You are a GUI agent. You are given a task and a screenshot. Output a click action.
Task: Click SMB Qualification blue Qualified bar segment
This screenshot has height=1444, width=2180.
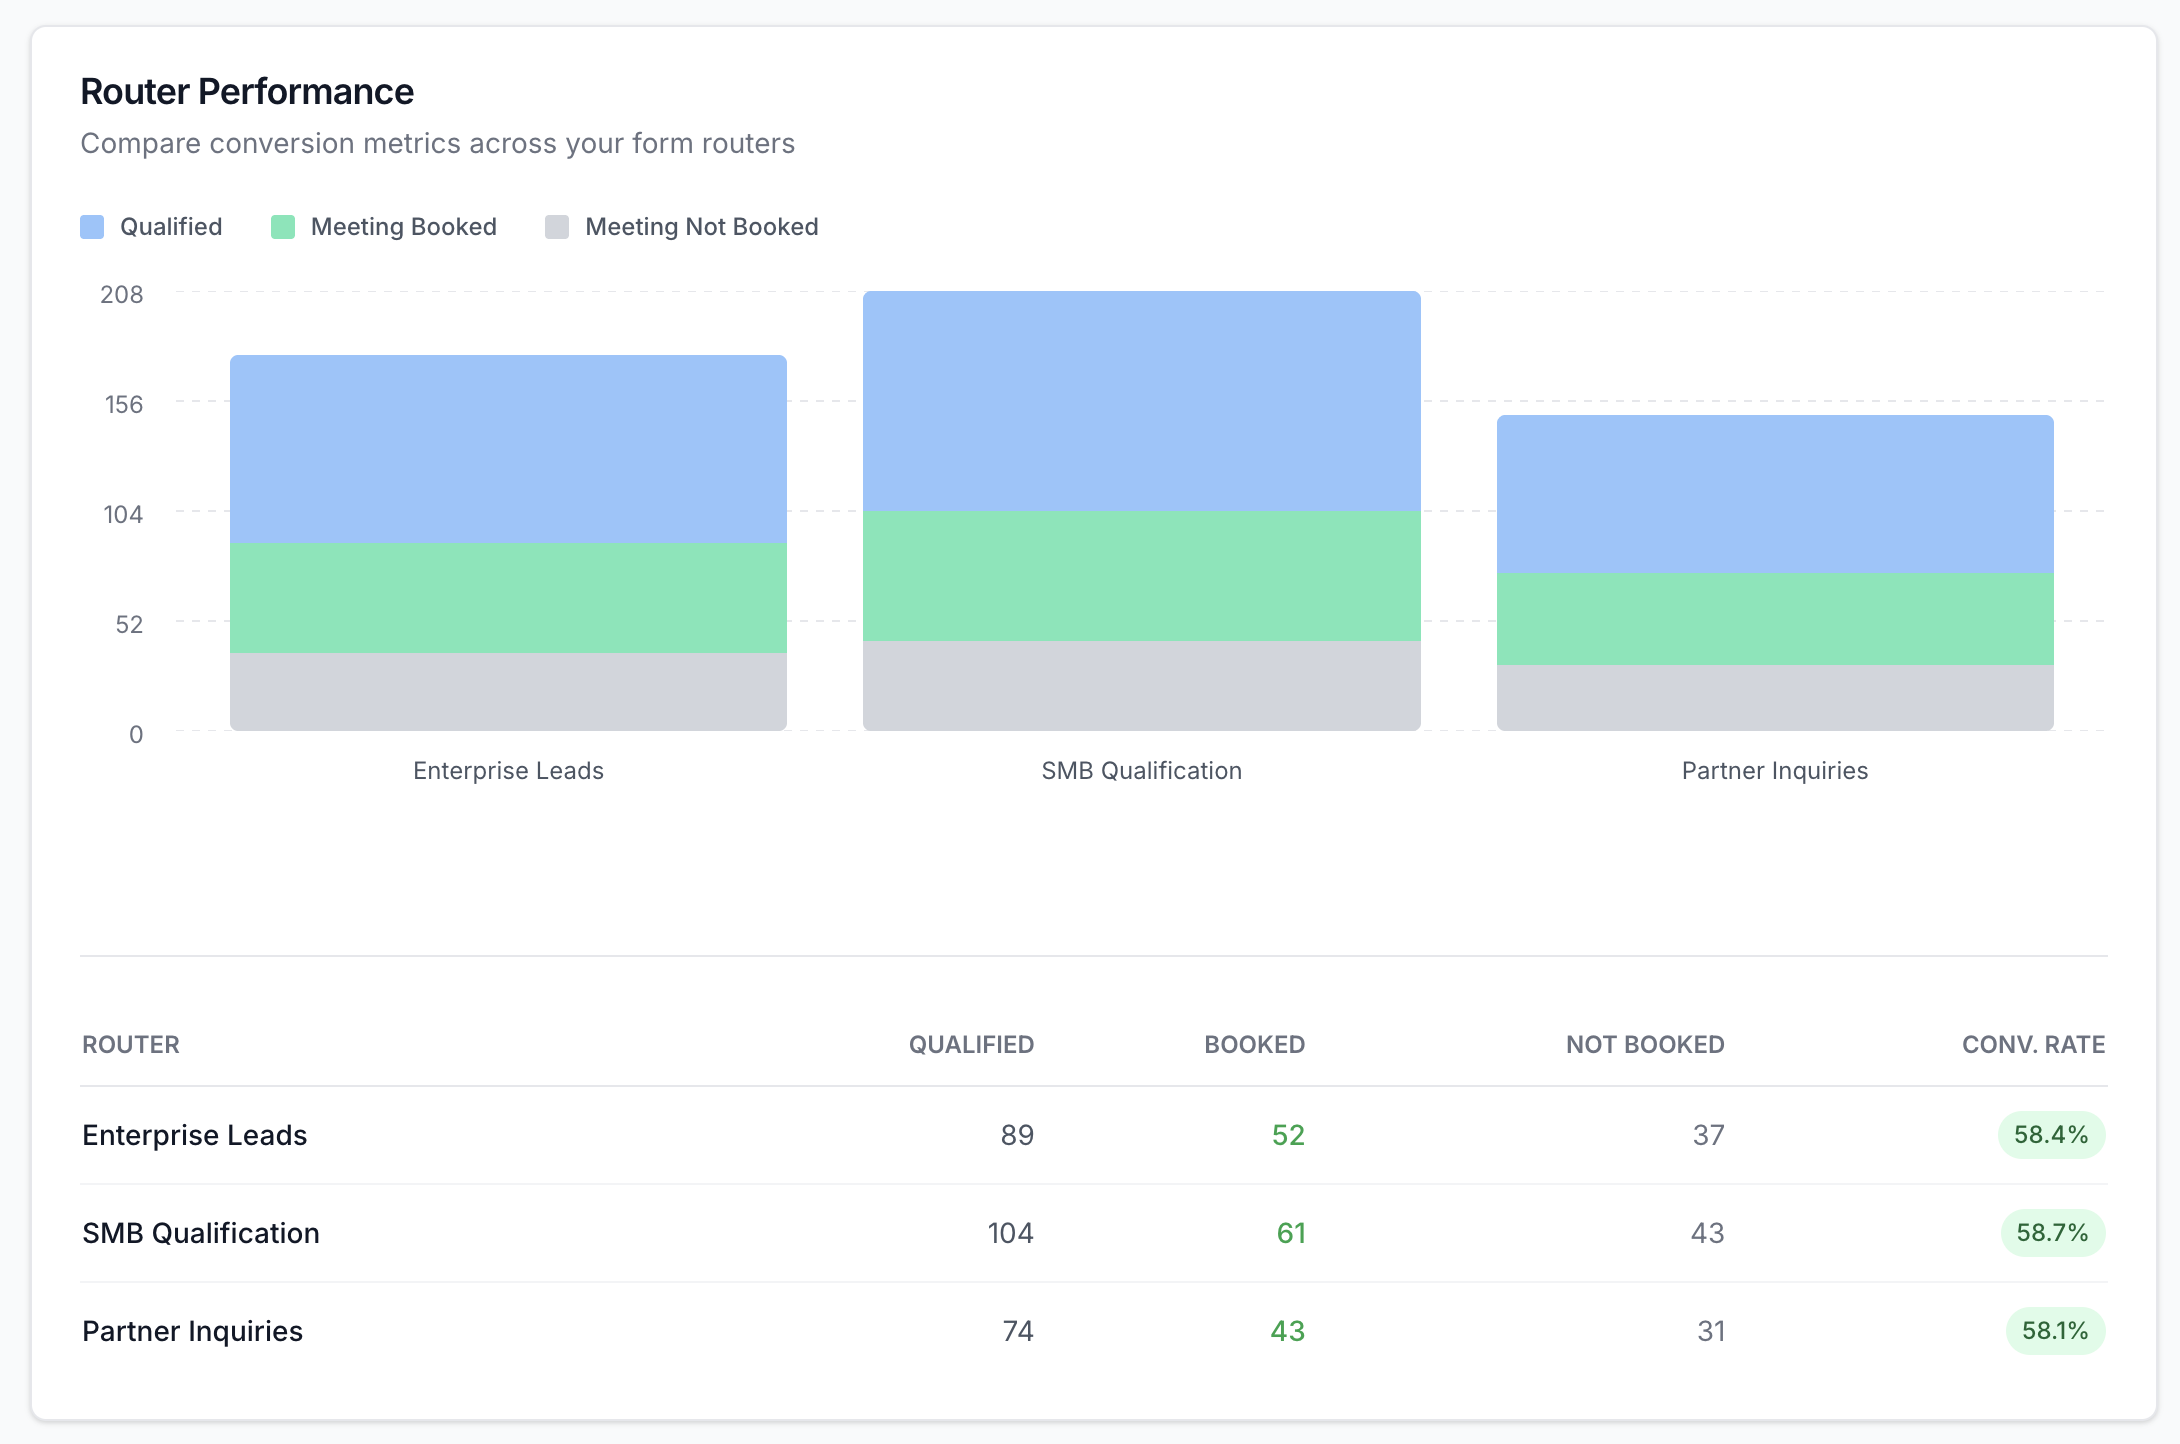(x=1141, y=401)
